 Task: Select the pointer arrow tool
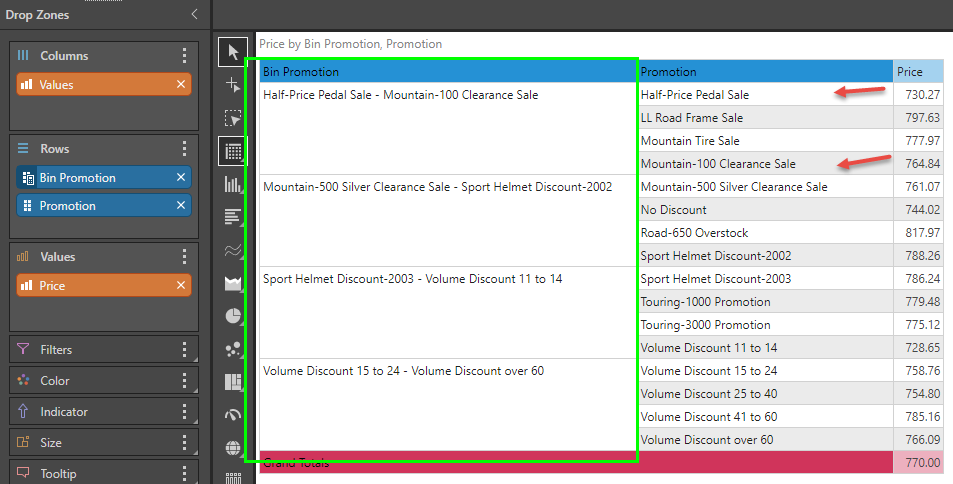[233, 53]
